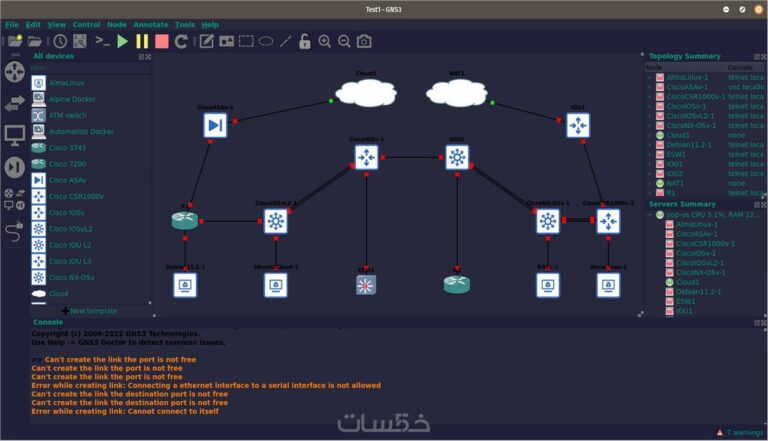Open the View menu
The width and height of the screenshot is (768, 441).
(56, 24)
